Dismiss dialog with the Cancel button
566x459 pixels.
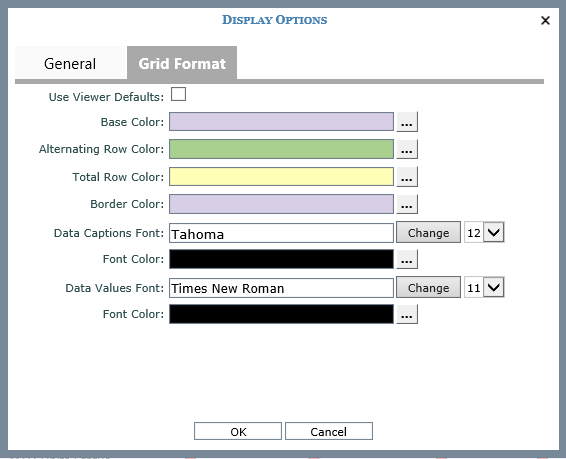[x=329, y=431]
